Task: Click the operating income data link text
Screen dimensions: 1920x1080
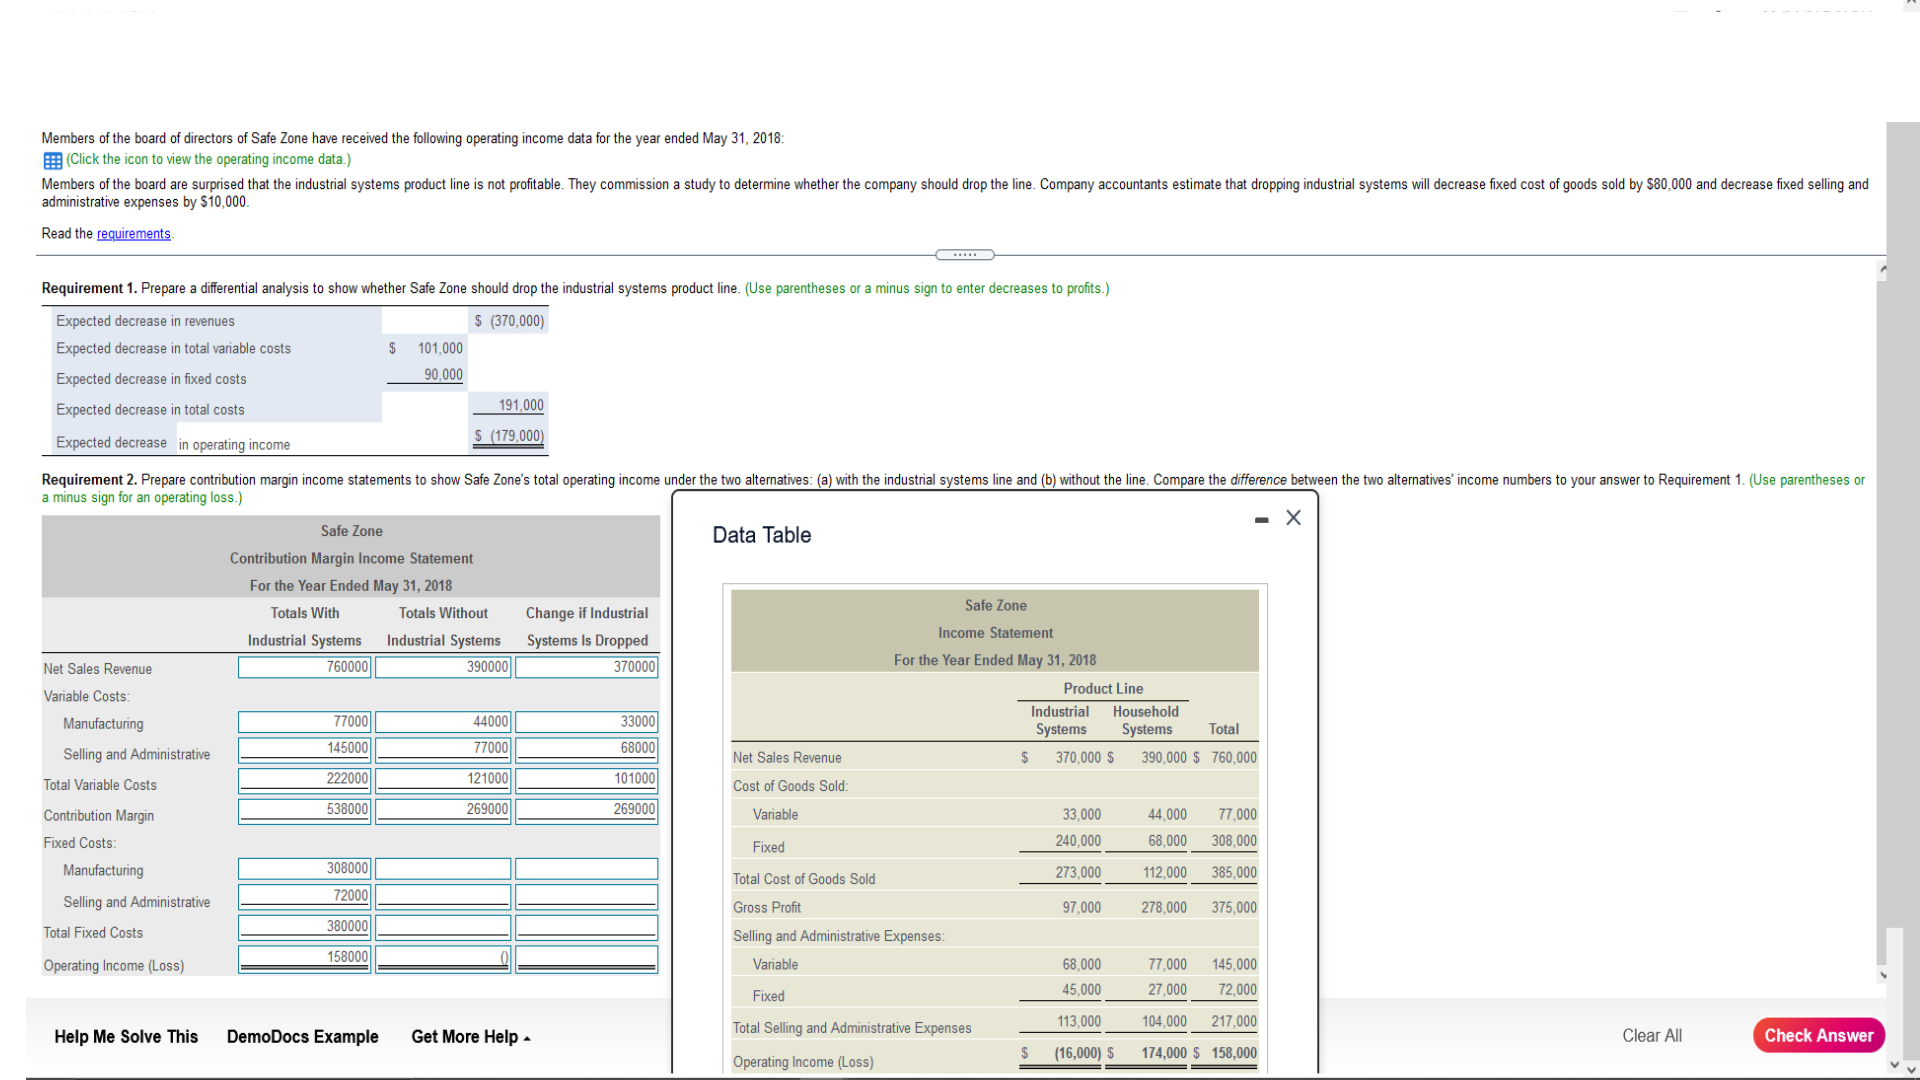Action: click(x=208, y=160)
